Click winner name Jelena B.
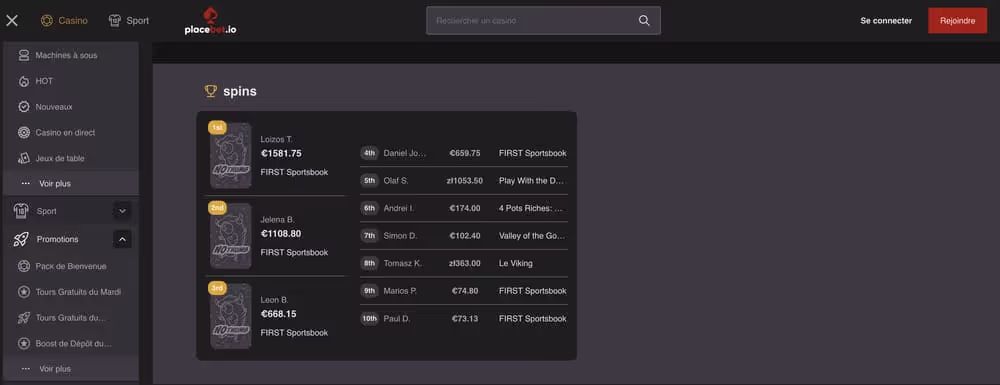 277,219
